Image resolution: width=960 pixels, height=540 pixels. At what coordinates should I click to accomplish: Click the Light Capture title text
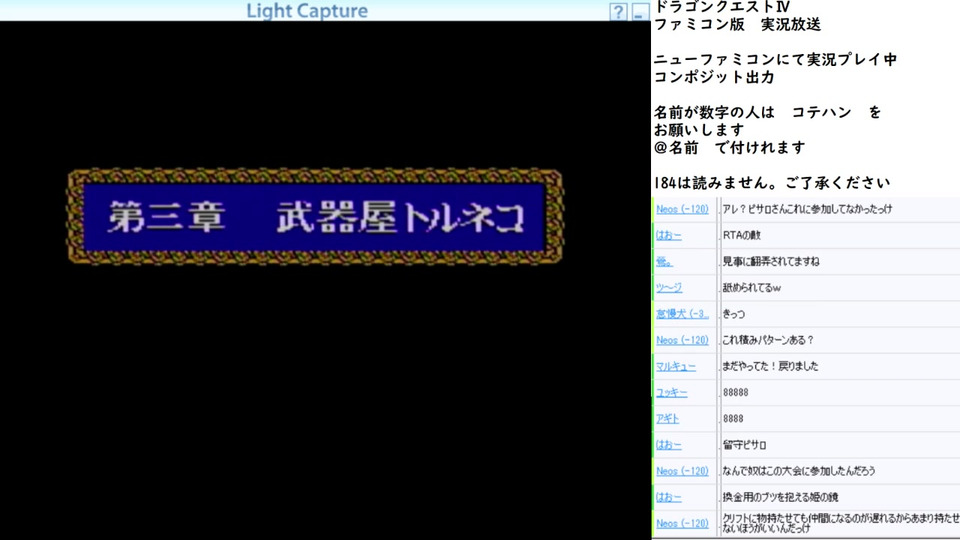[x=307, y=10]
